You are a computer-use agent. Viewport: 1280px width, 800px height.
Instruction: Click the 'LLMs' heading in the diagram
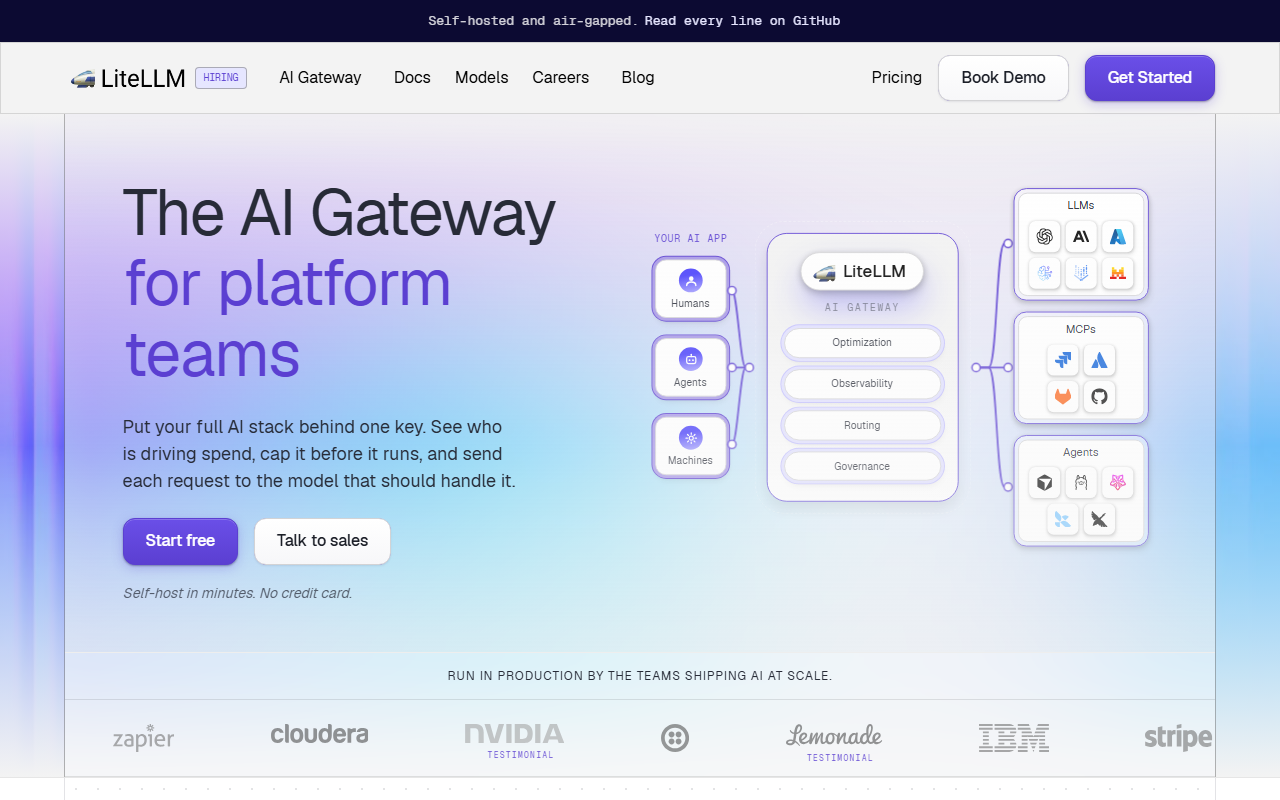point(1081,205)
